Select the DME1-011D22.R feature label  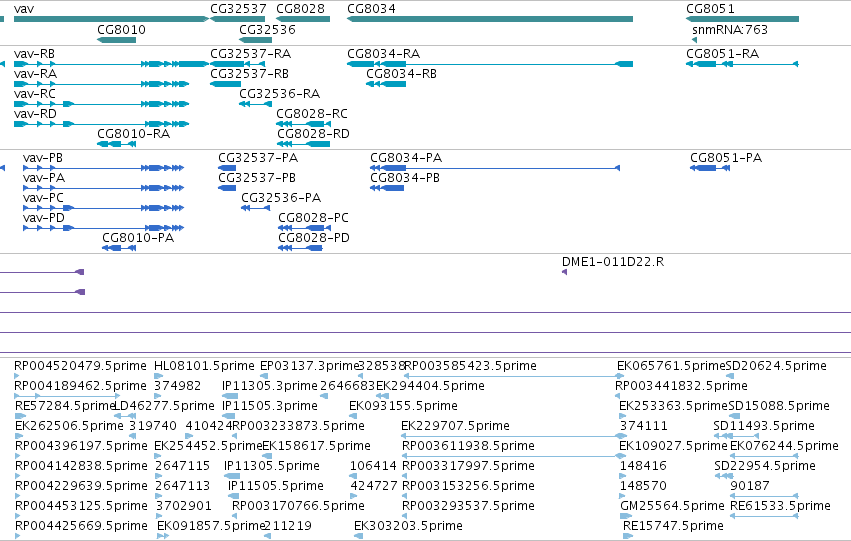point(613,262)
